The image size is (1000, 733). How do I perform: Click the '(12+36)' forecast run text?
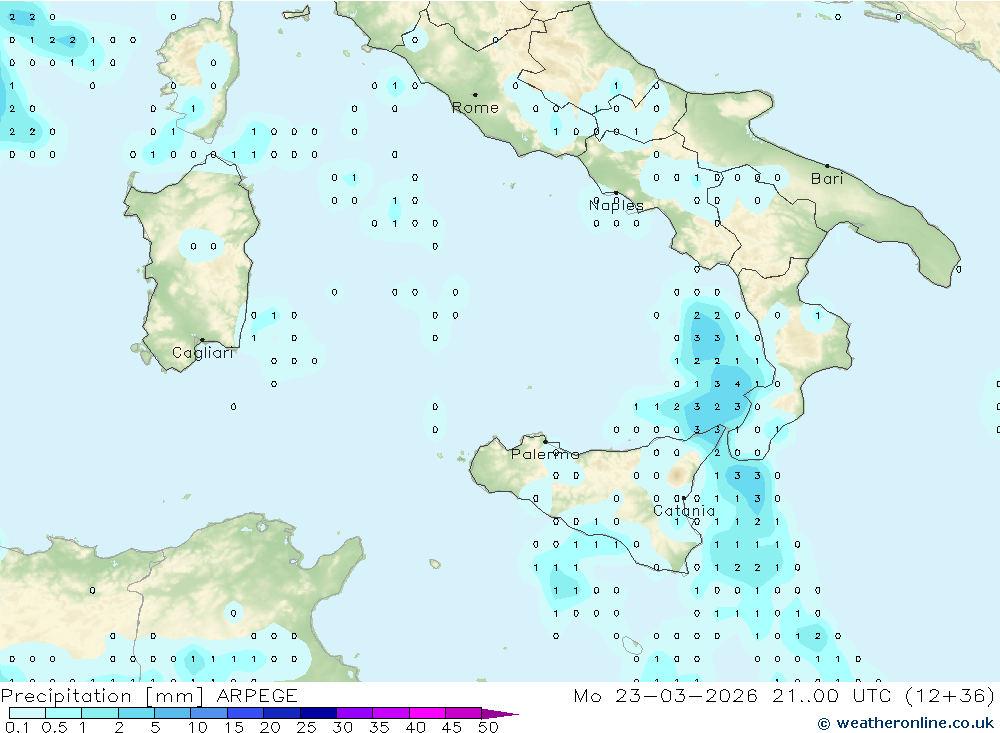pyautogui.click(x=950, y=696)
